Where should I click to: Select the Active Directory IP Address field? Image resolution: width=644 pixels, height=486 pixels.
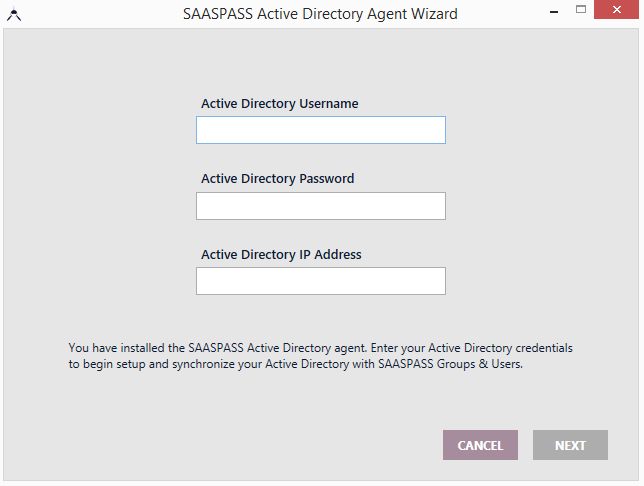click(320, 281)
